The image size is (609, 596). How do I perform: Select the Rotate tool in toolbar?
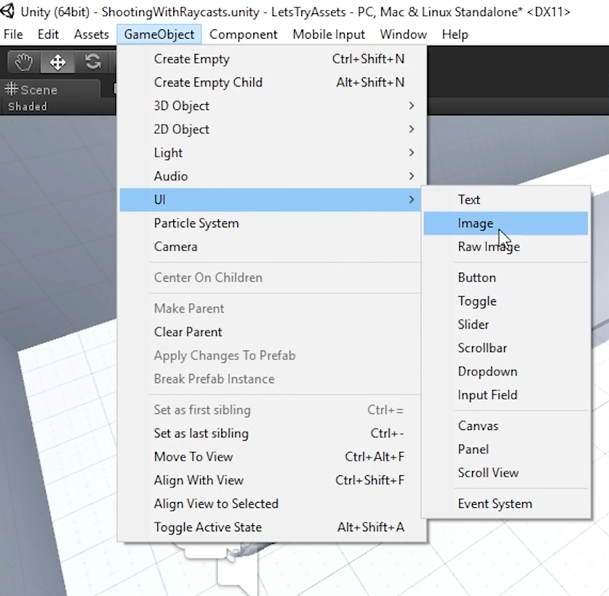pos(93,62)
